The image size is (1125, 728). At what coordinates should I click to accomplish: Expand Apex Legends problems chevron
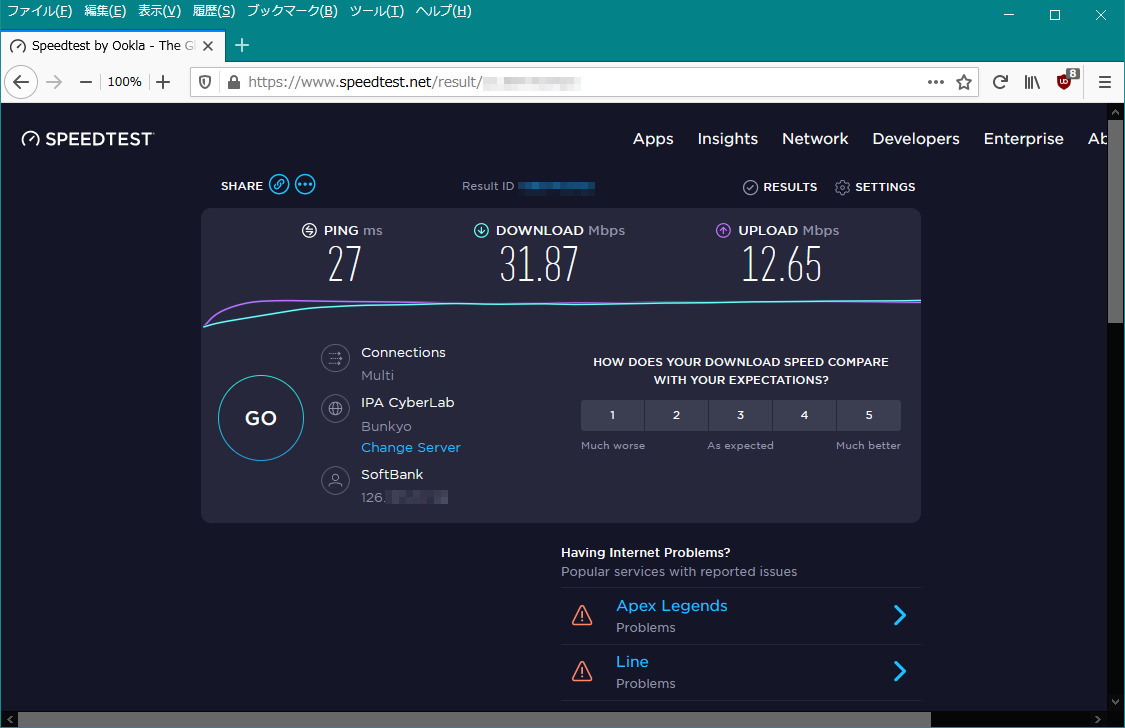899,616
